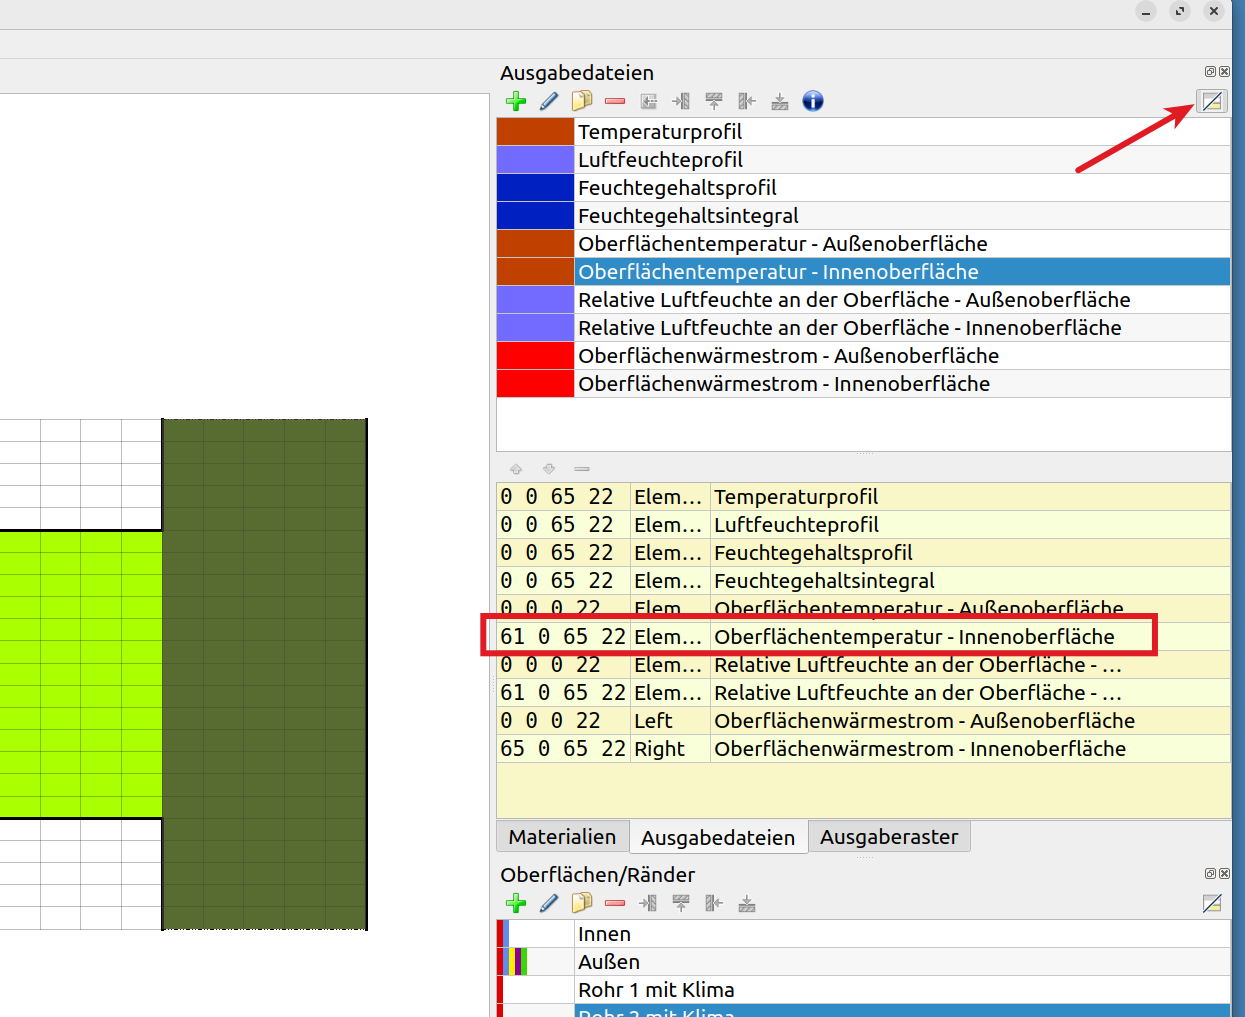Close the Oberflächen/Ränder panel

[x=1224, y=874]
